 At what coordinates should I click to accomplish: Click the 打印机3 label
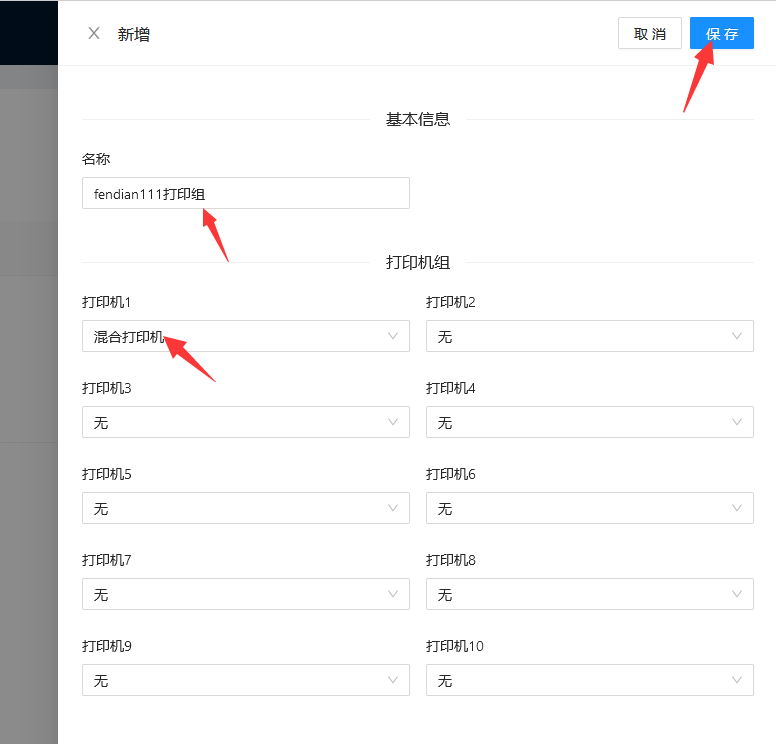click(x=106, y=388)
